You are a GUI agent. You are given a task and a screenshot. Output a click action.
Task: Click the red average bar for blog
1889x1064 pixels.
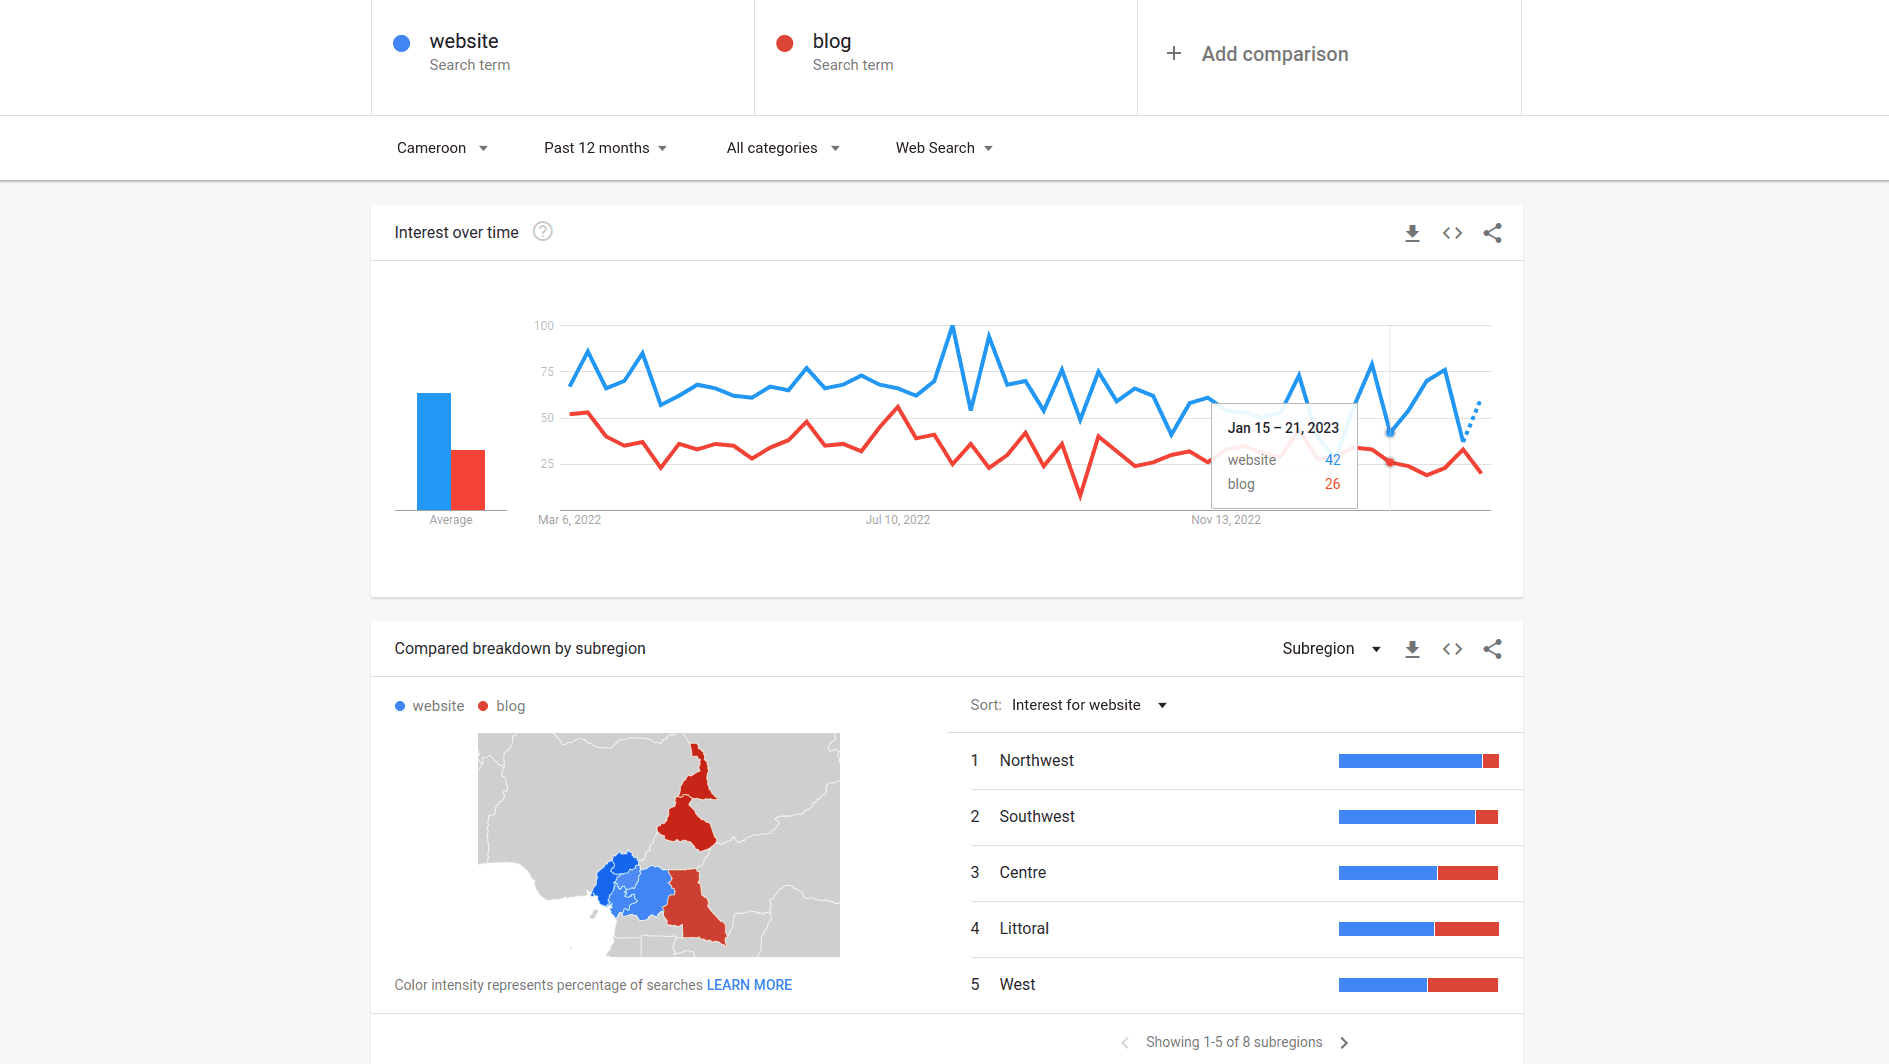468,480
